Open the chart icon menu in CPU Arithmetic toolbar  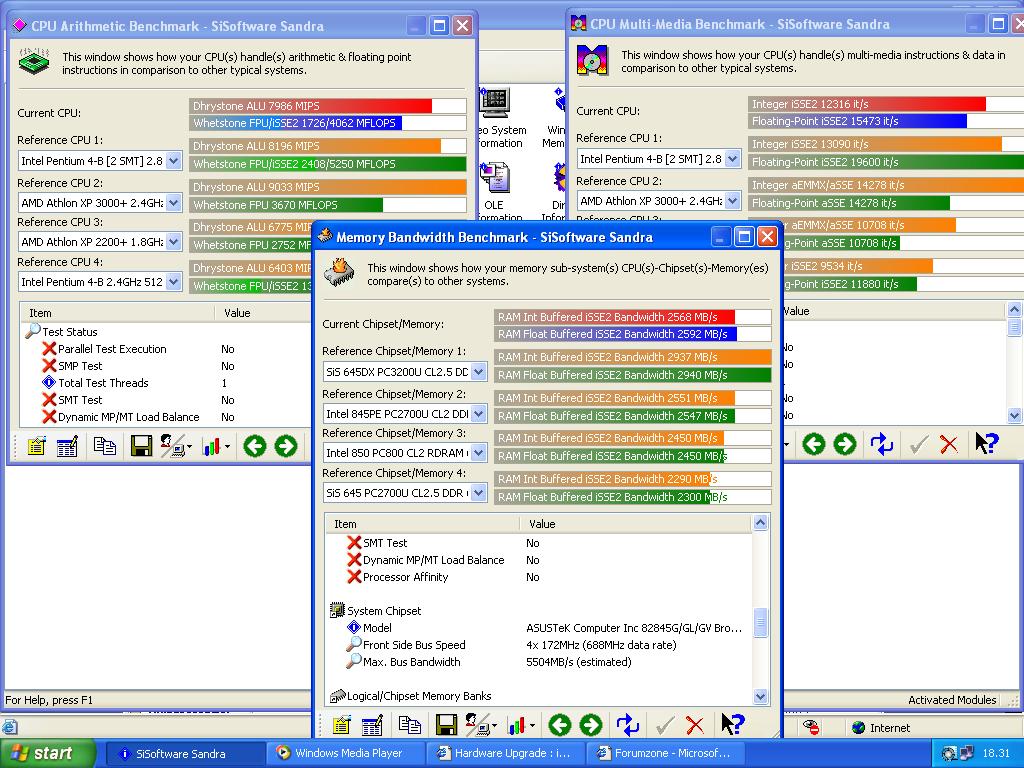(216, 447)
